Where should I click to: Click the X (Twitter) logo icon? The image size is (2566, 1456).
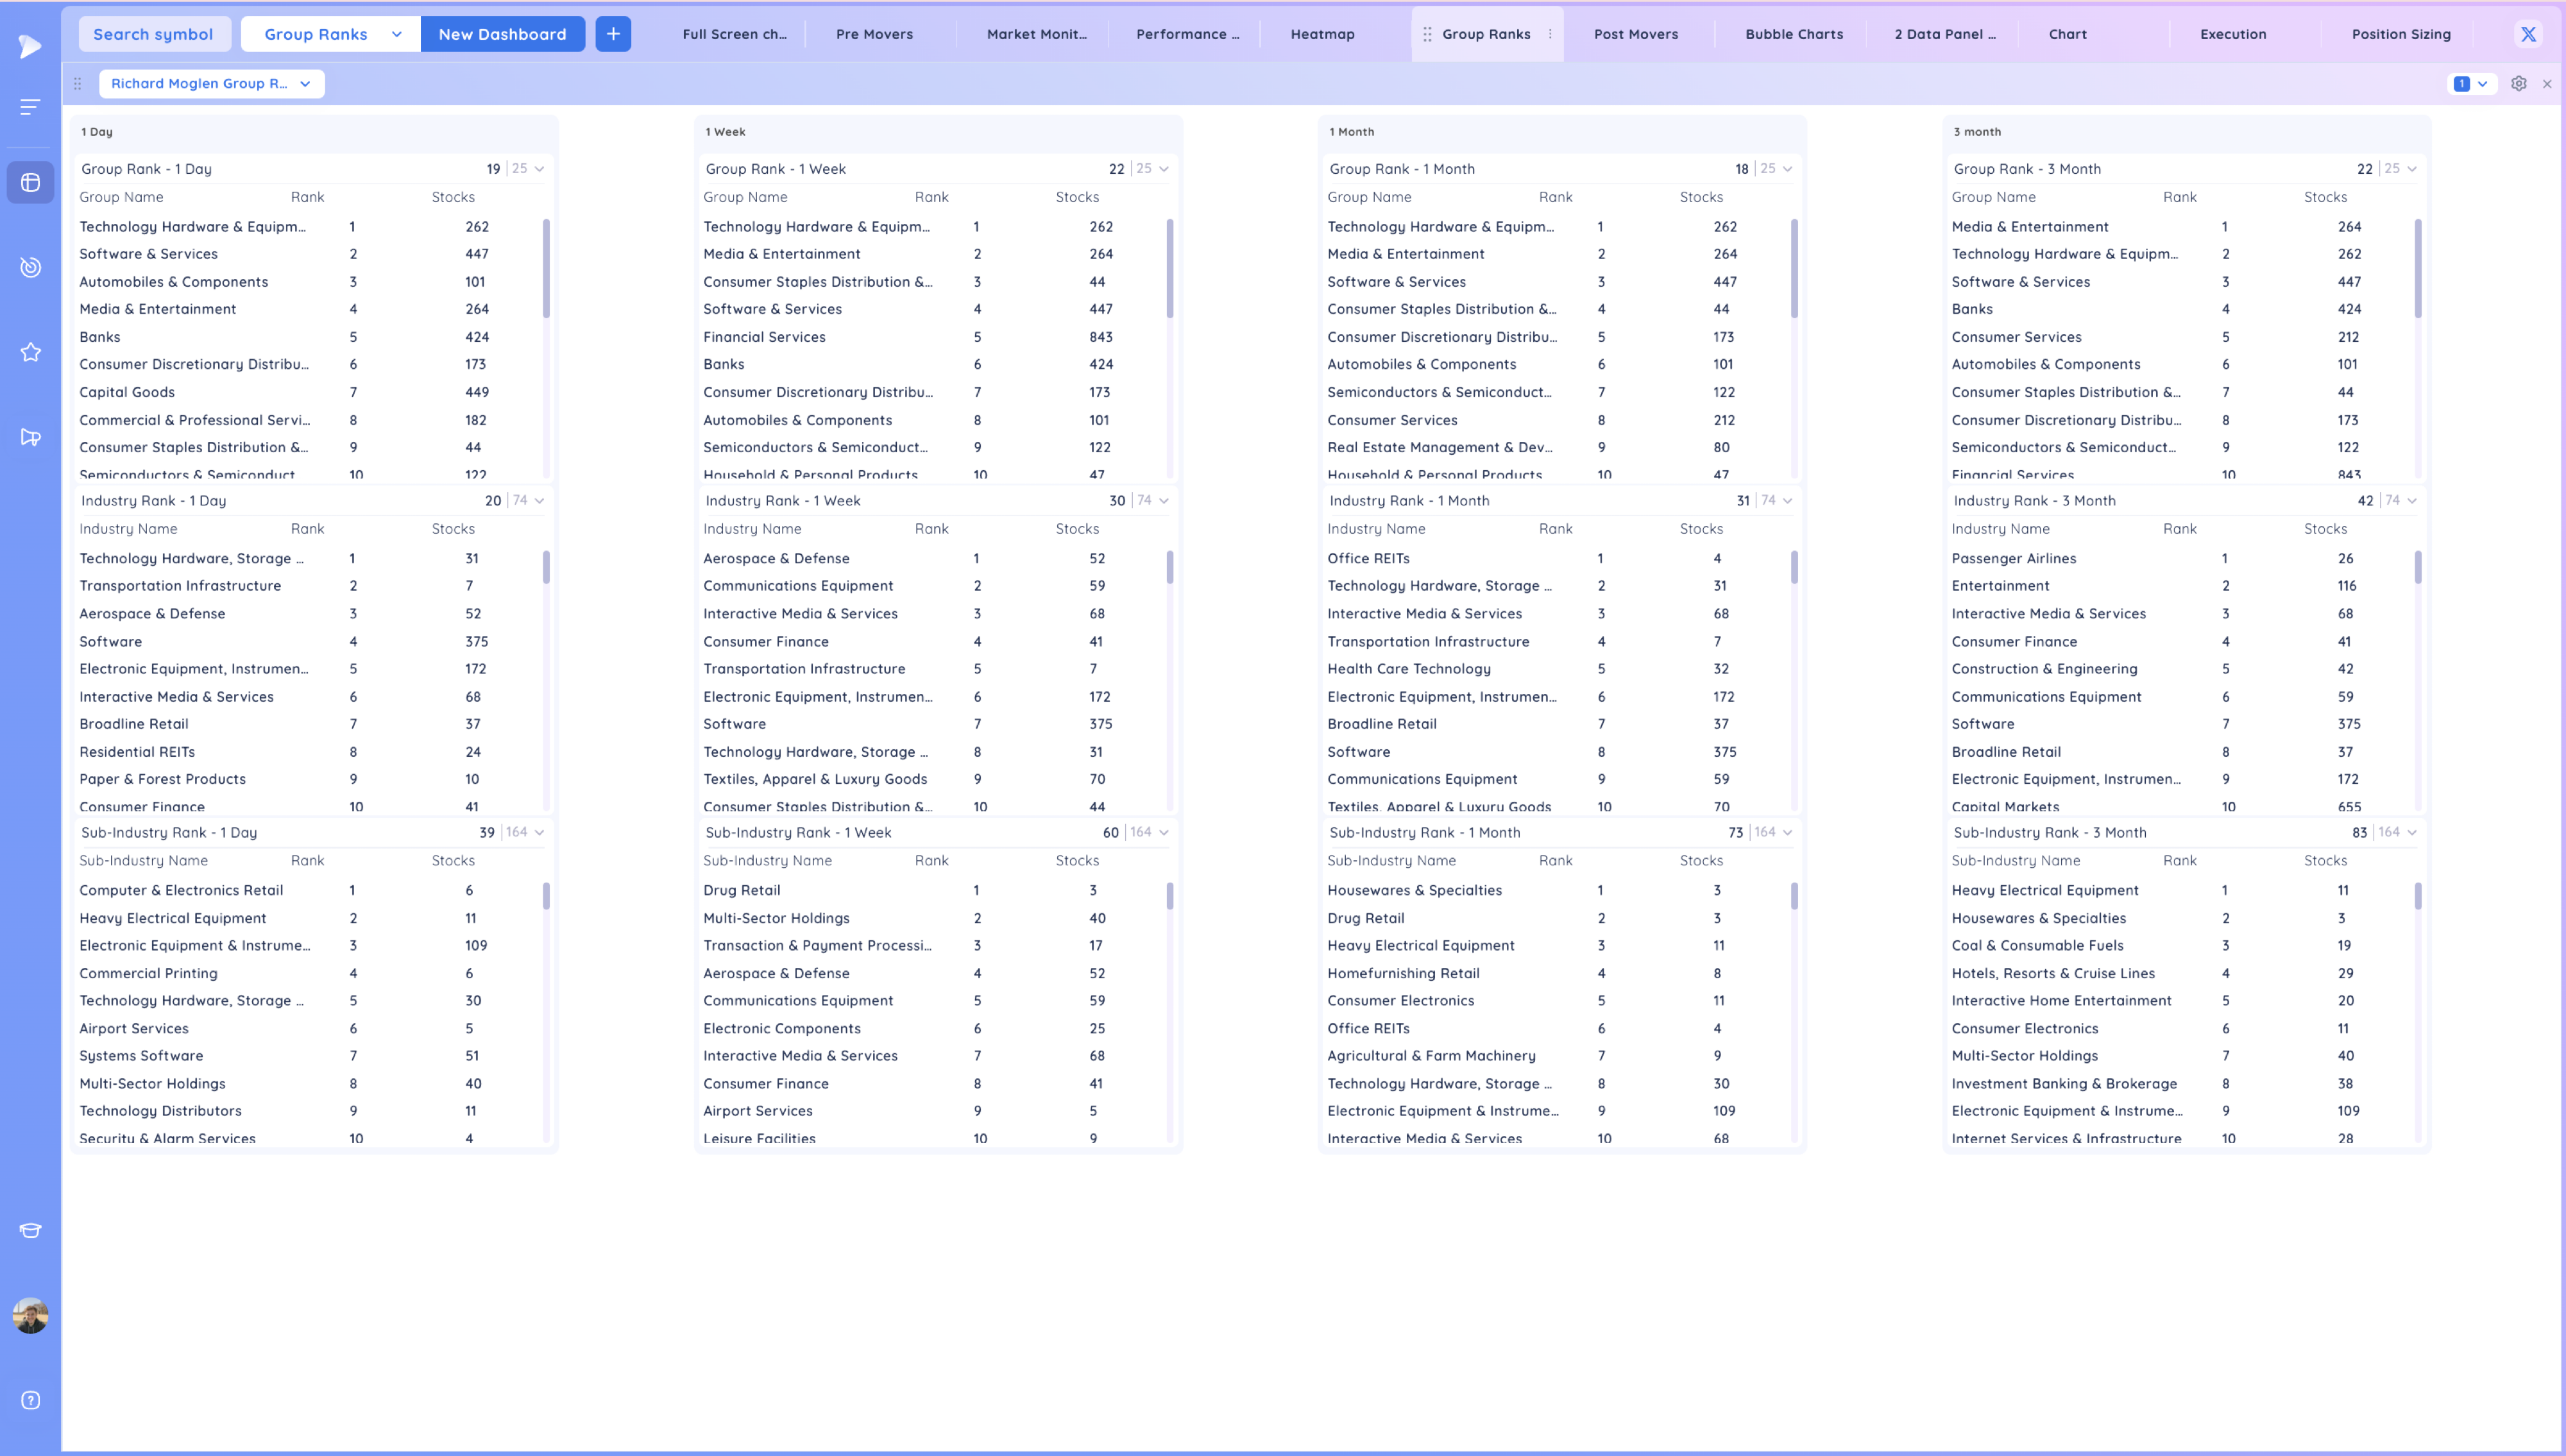[x=2528, y=34]
